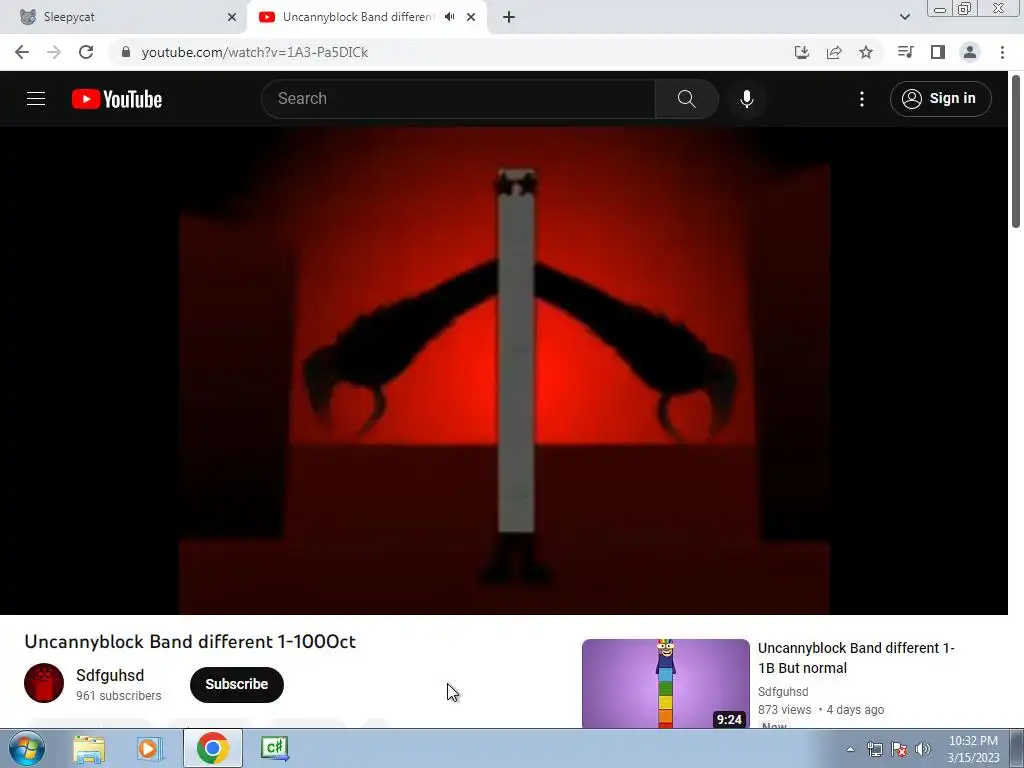Open 'Uncannyblock Band different 1-1B But normal' link
Image resolution: width=1024 pixels, height=768 pixels.
tap(856, 658)
